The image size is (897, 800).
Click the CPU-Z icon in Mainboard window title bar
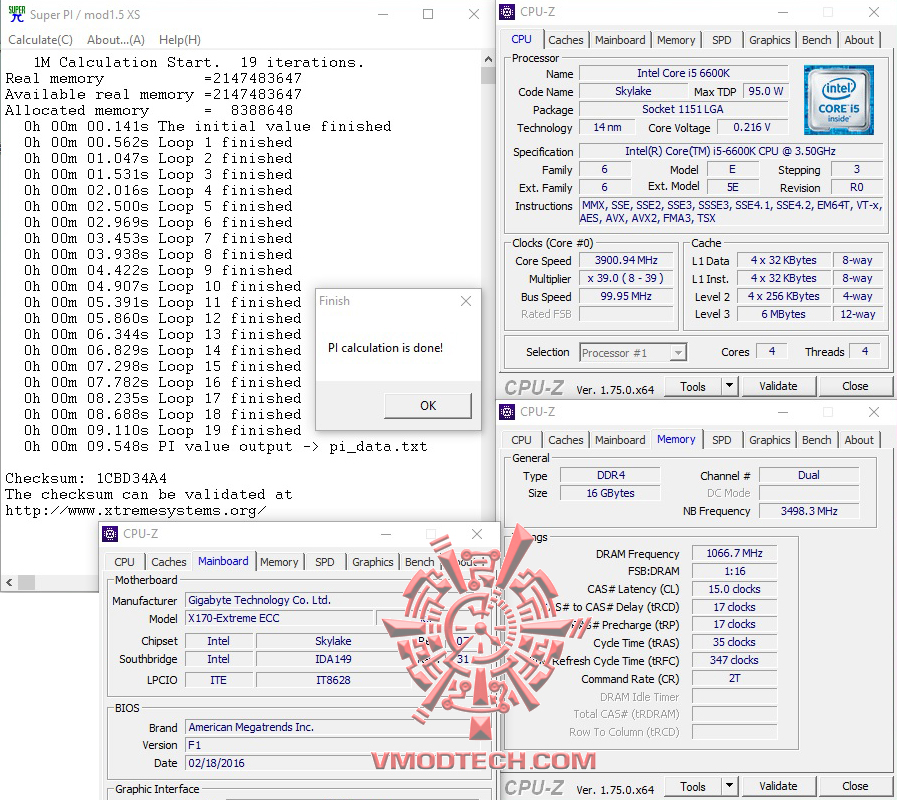(x=110, y=534)
